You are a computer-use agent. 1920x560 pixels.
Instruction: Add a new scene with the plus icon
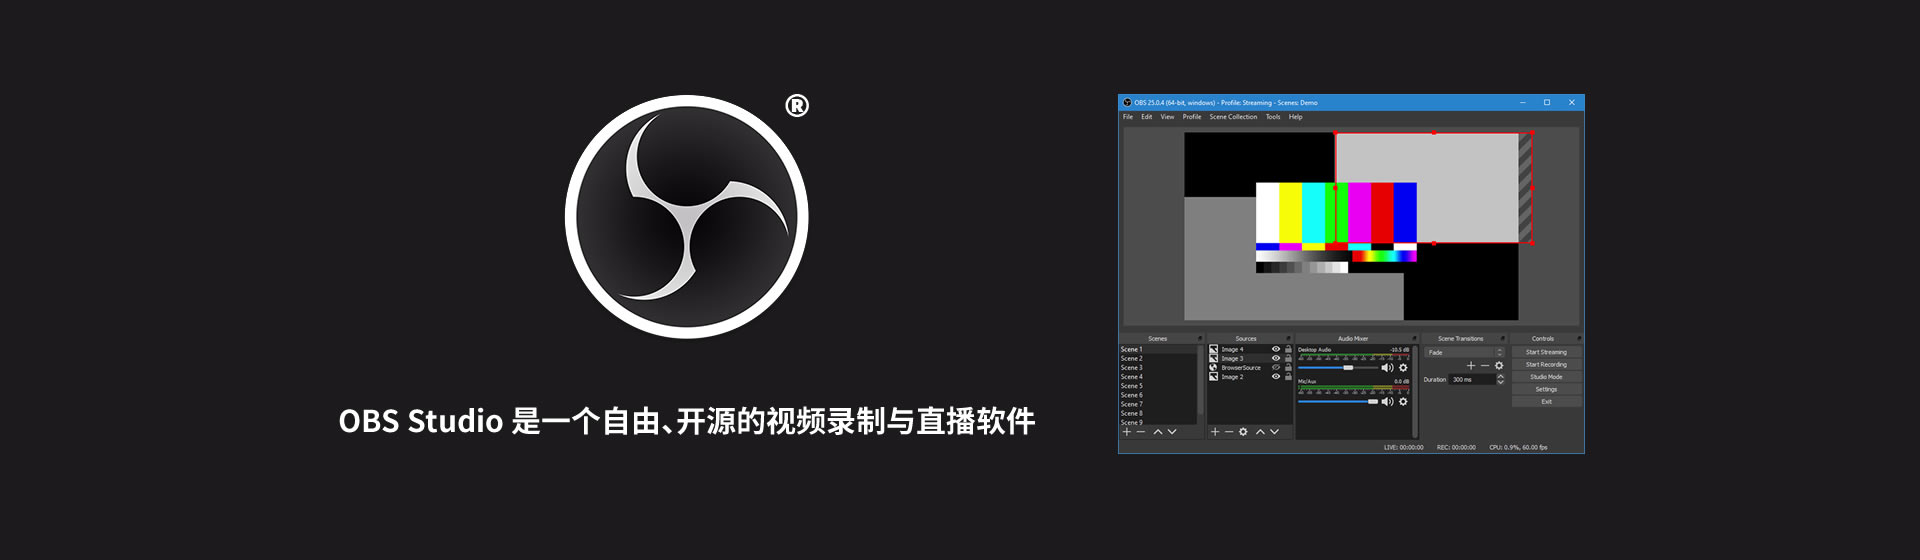(1127, 432)
